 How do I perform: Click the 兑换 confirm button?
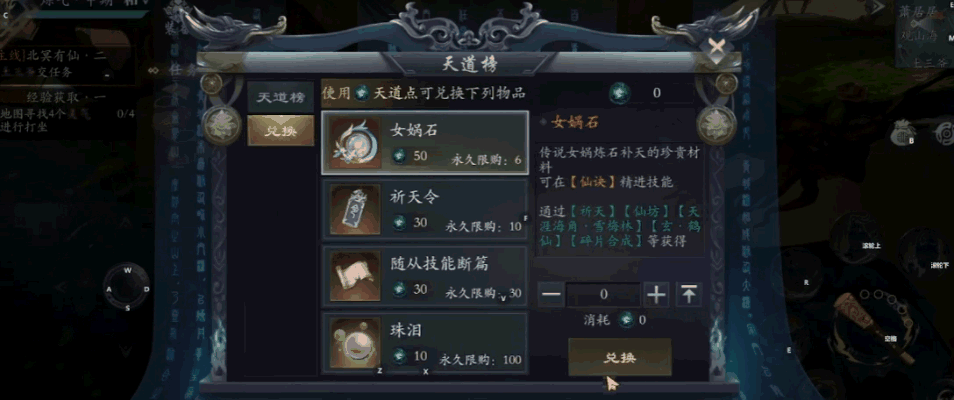click(620, 357)
